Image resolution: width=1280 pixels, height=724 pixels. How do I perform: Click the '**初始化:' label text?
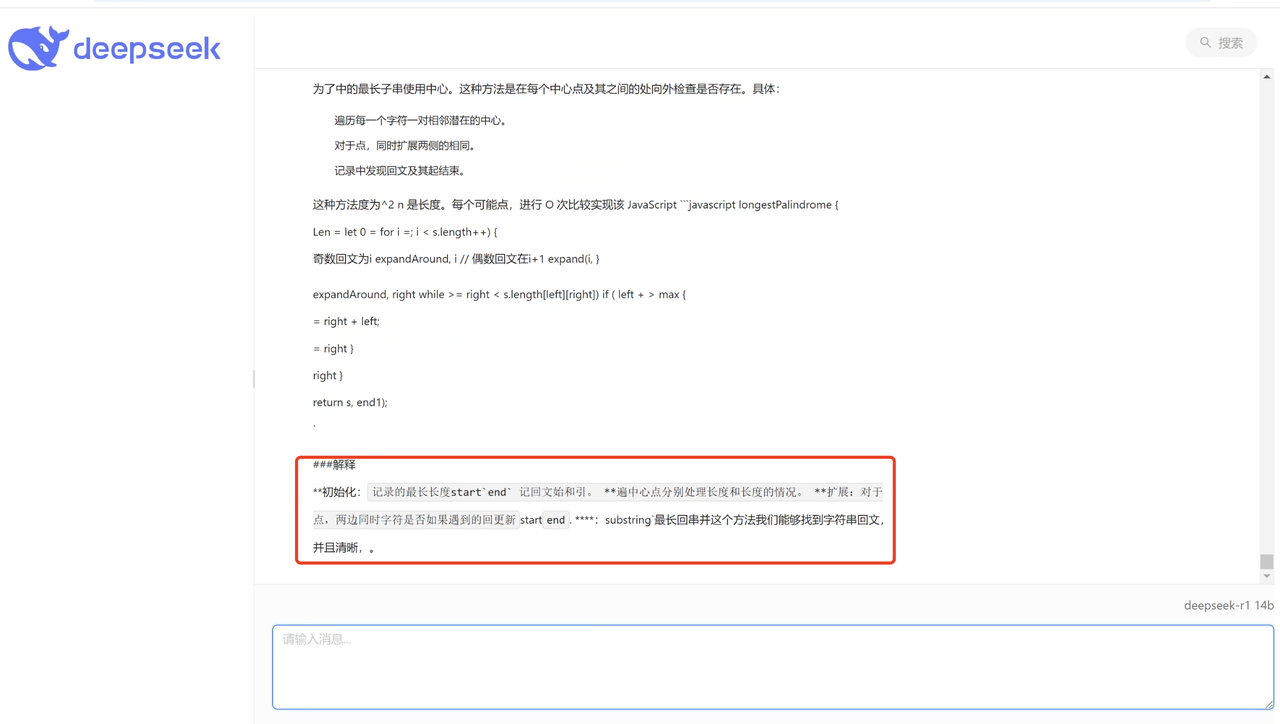click(337, 492)
